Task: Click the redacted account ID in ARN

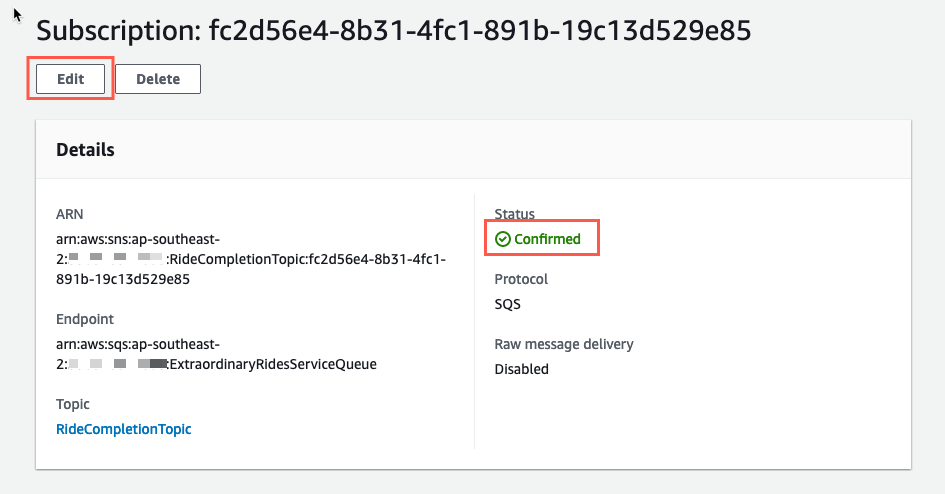Action: pos(116,258)
